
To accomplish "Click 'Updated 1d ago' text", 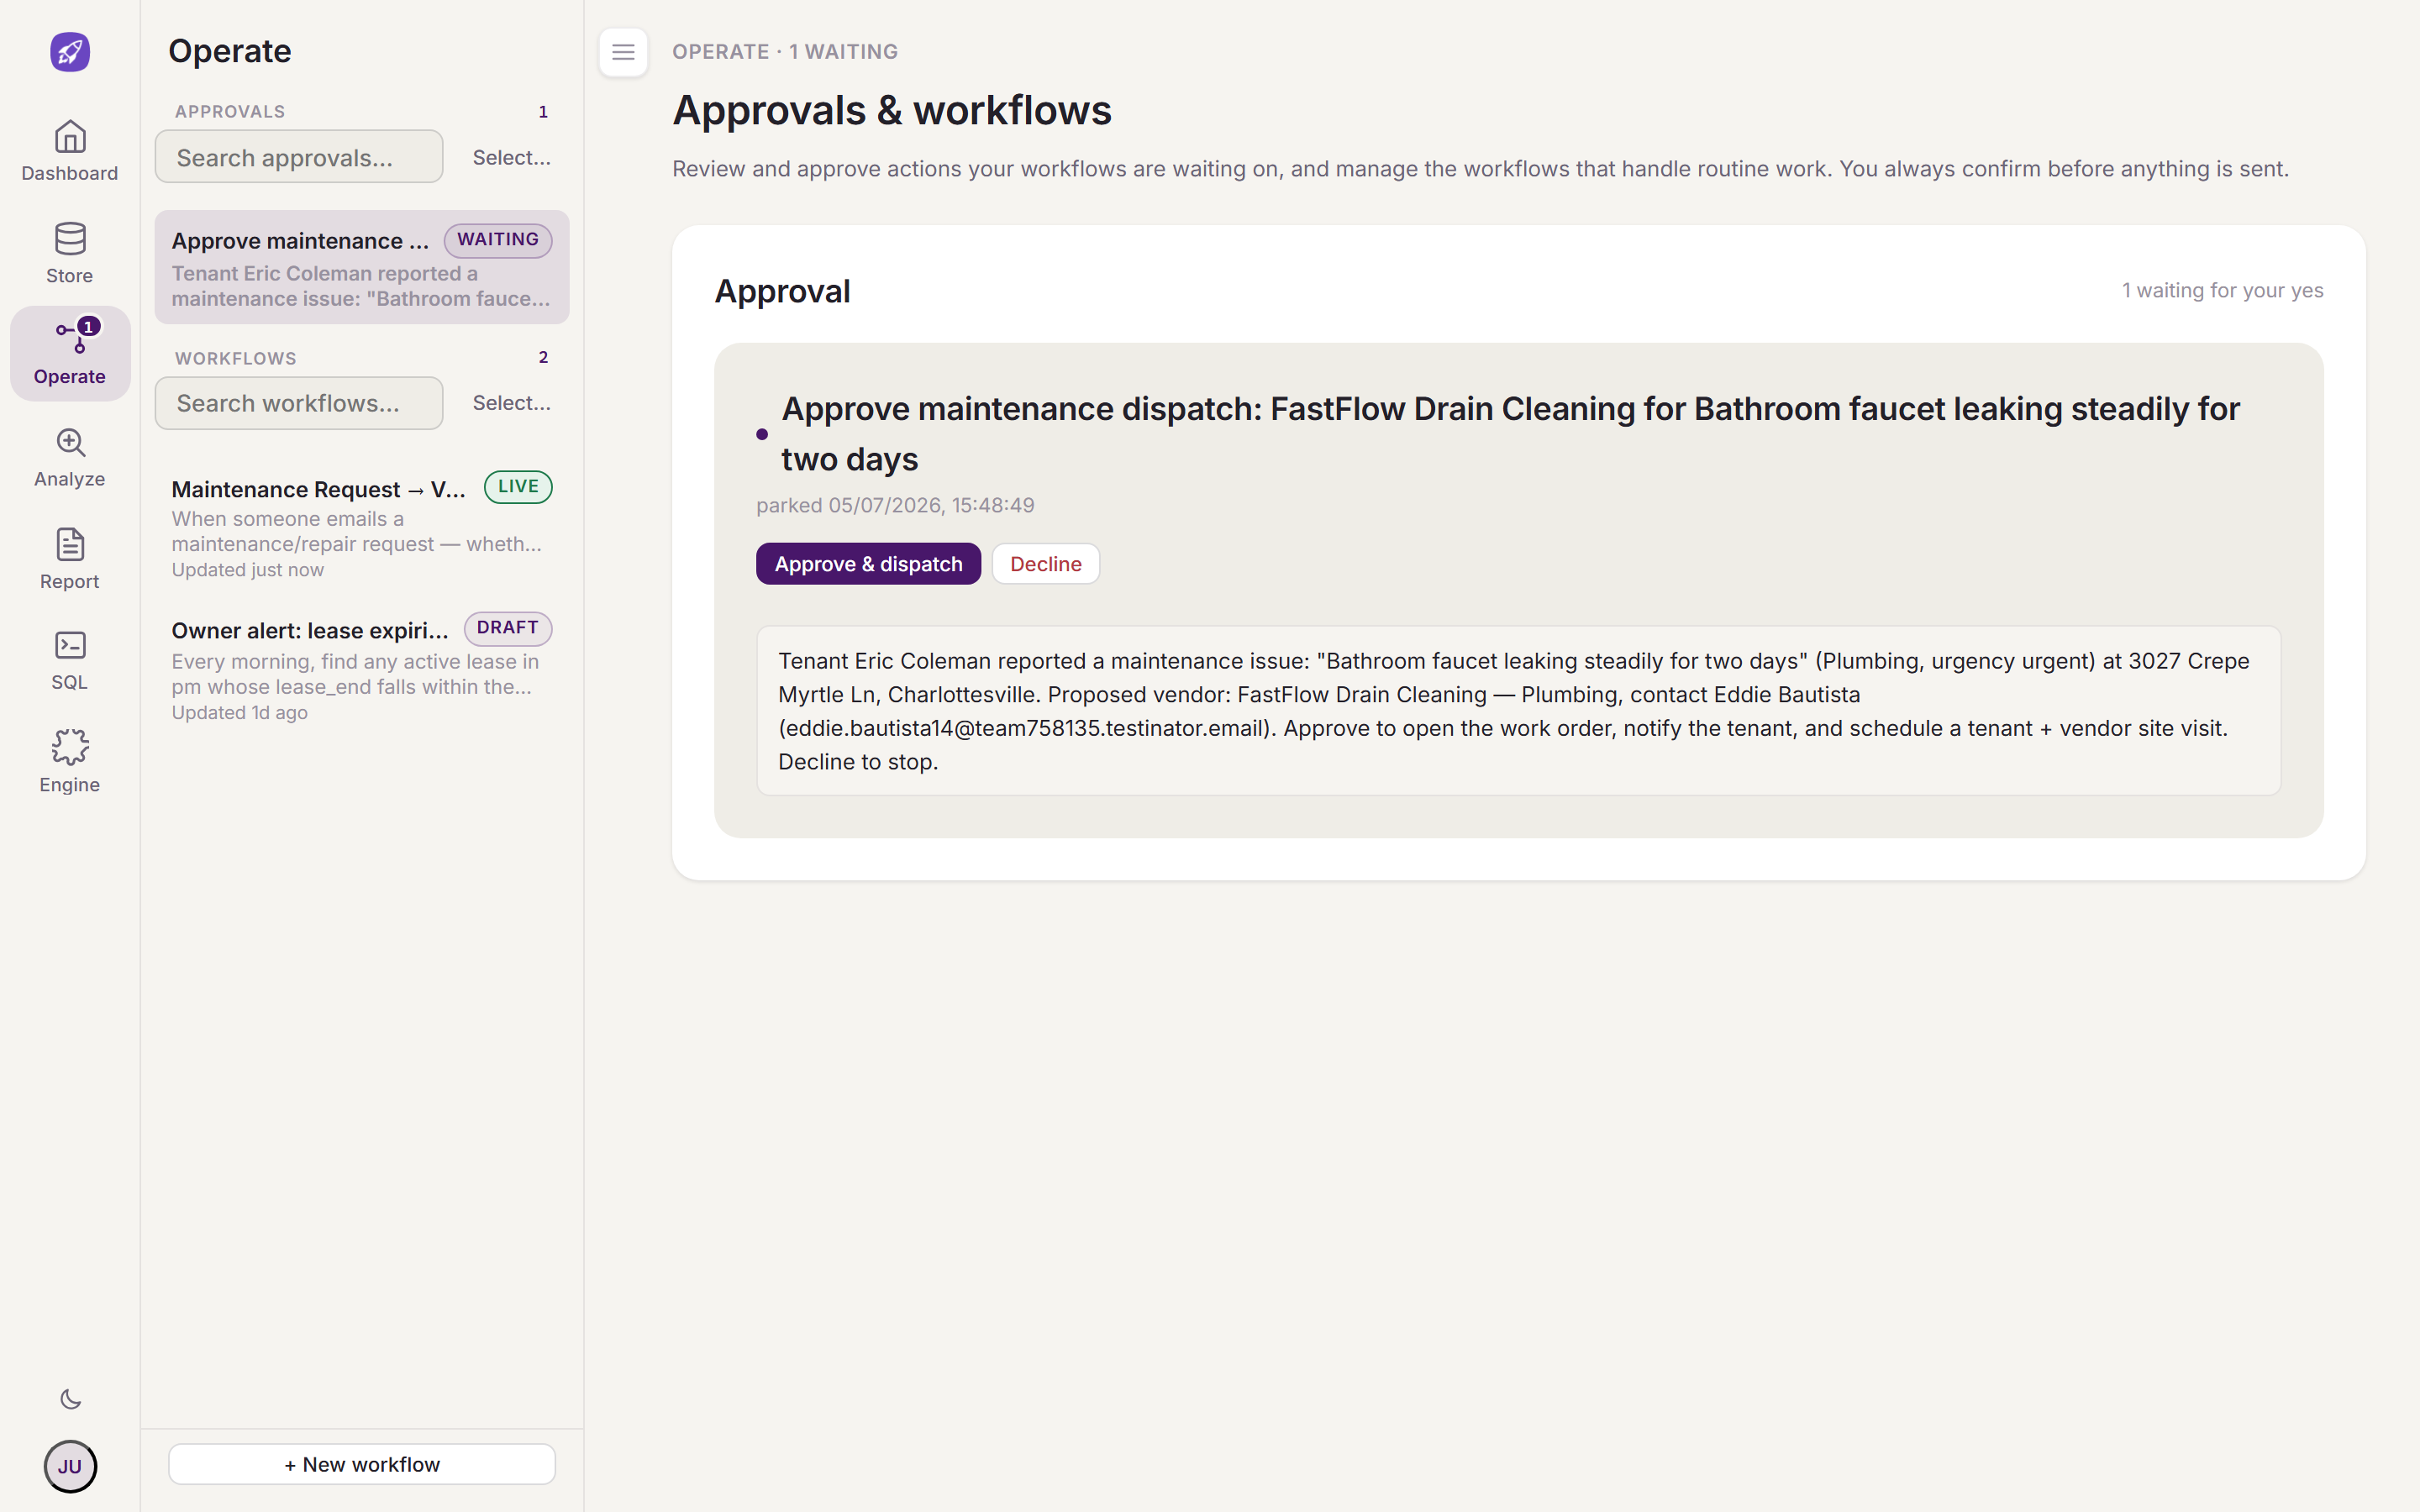I will tap(240, 713).
